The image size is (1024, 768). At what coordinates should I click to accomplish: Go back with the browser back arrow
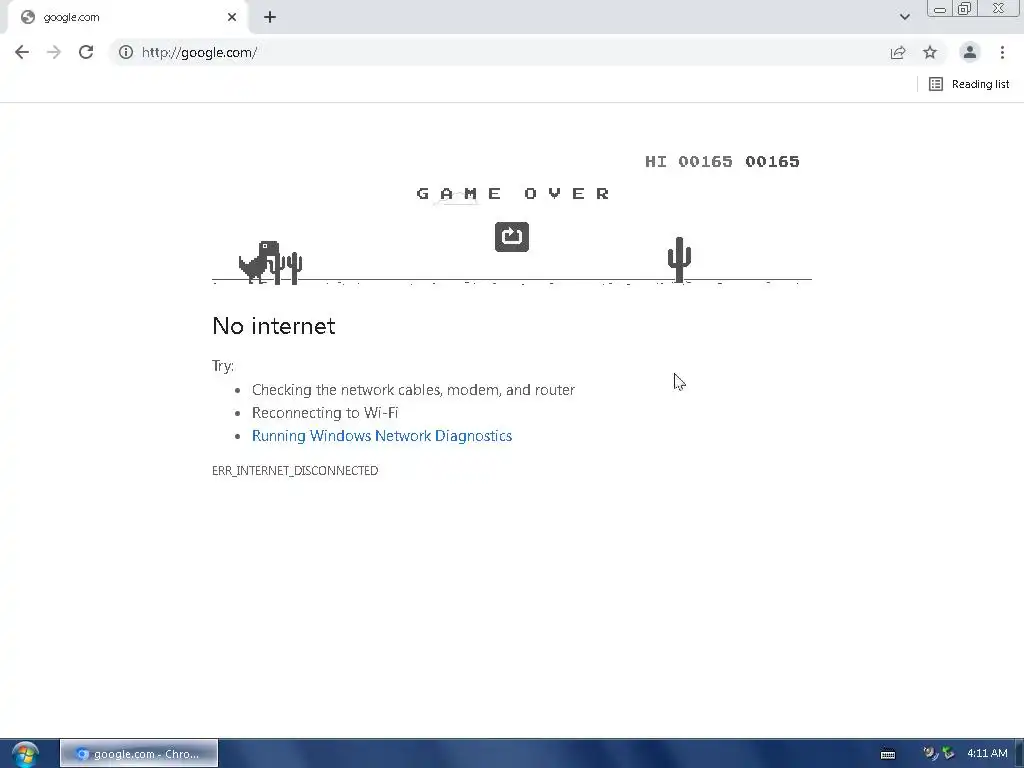22,52
